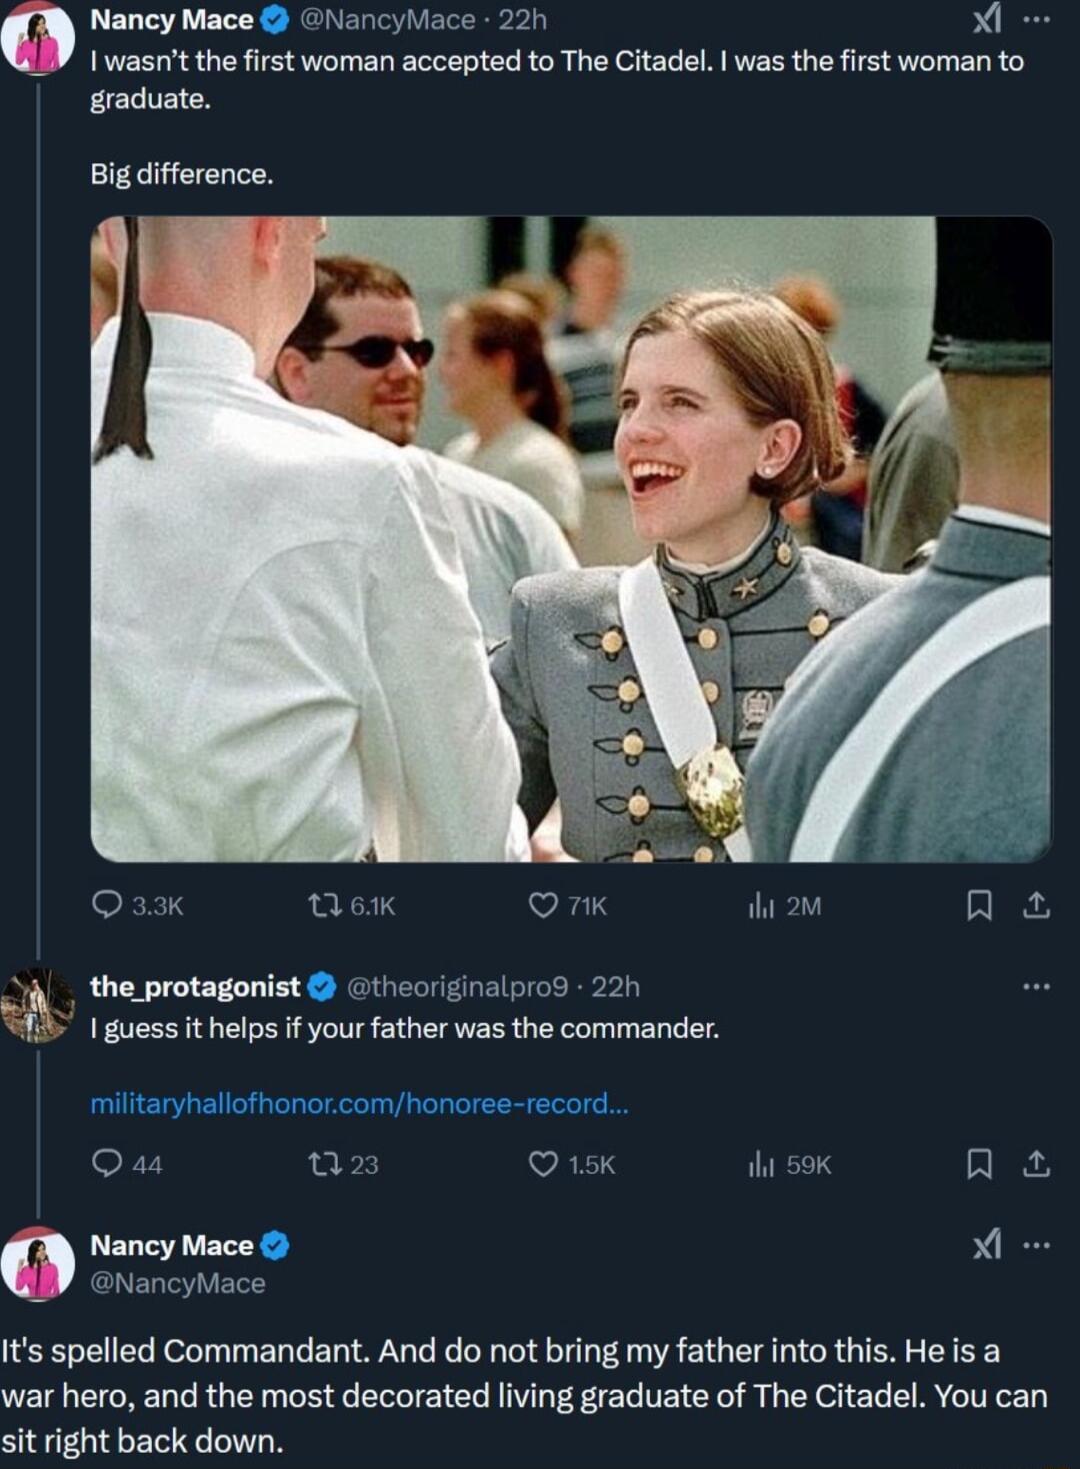Click the_protagonist's profile avatar

click(38, 1005)
